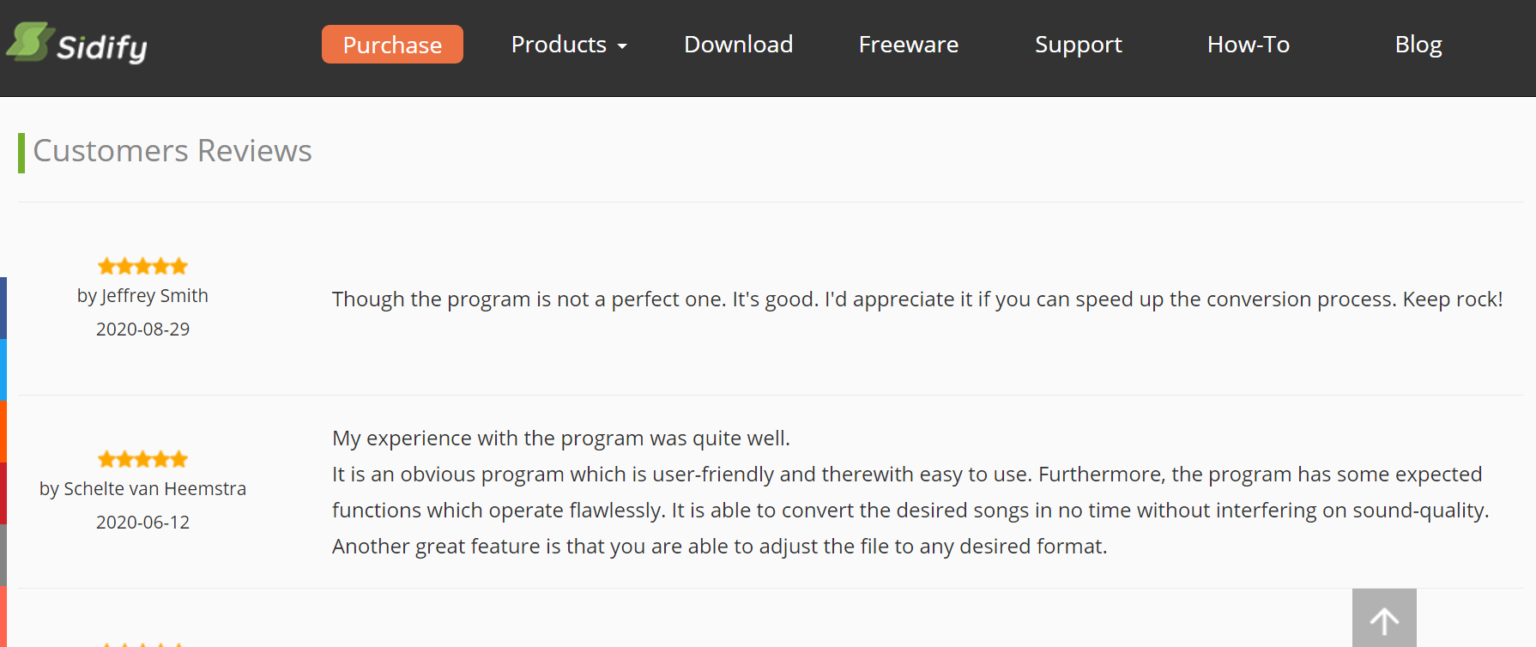Click Schelte van Heemstra's star rating
This screenshot has height=647, width=1536.
[x=143, y=459]
